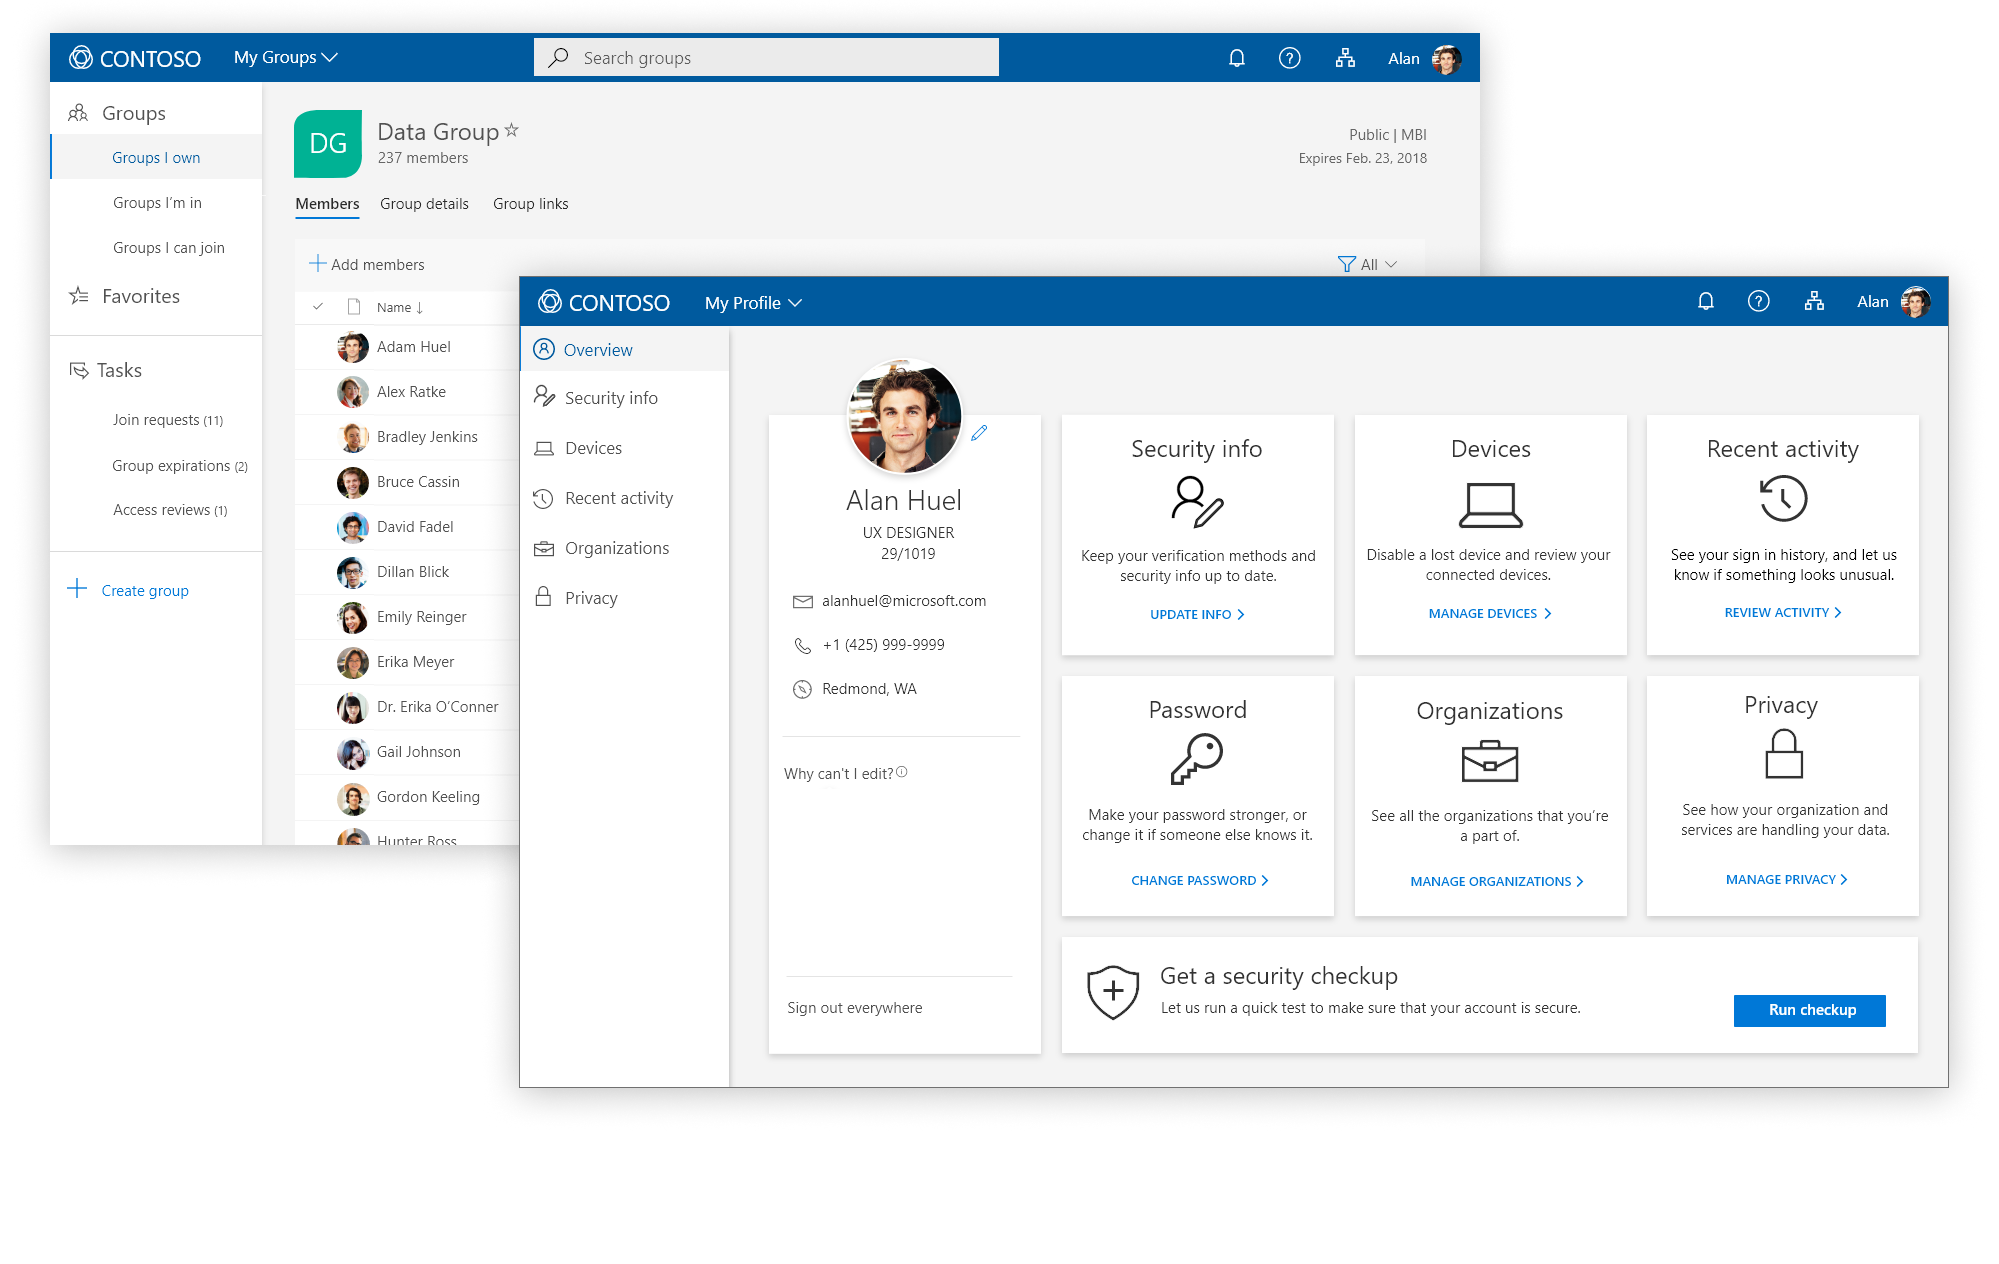Sort members by Name column
The height and width of the screenshot is (1264, 1999).
click(x=399, y=307)
